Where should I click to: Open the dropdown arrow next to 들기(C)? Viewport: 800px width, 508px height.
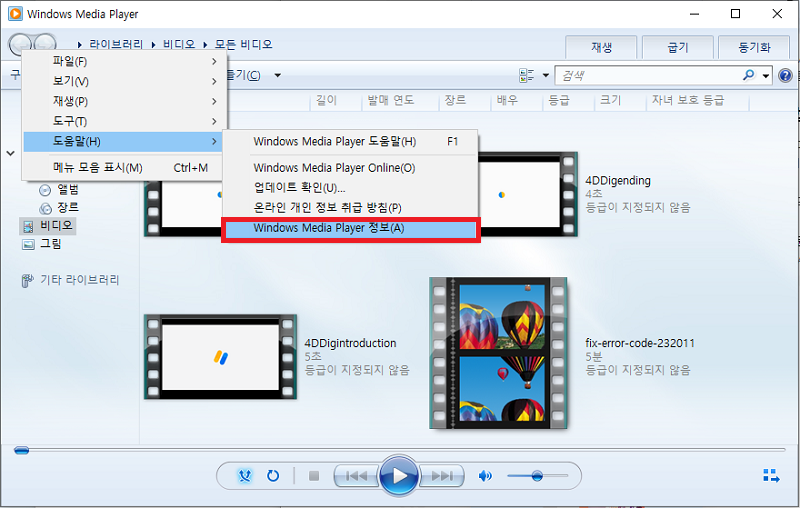click(278, 75)
